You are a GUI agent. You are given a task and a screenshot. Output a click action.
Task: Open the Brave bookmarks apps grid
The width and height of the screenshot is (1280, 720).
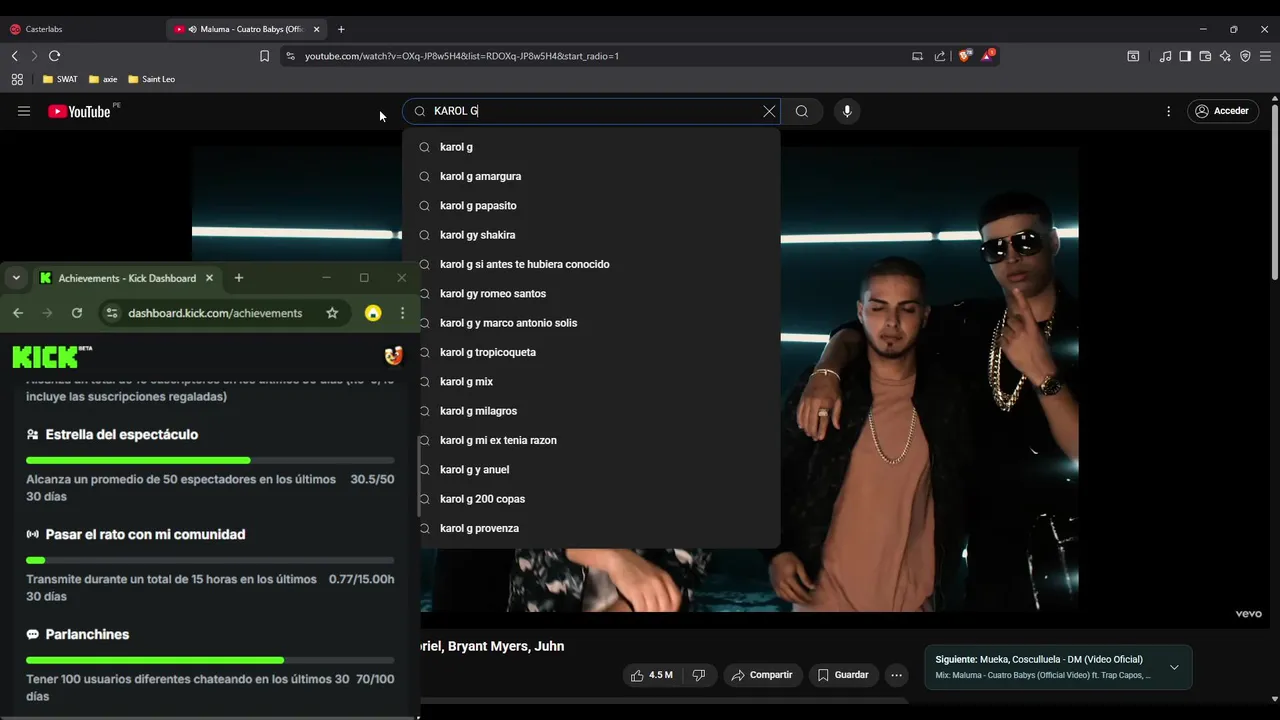[x=17, y=79]
